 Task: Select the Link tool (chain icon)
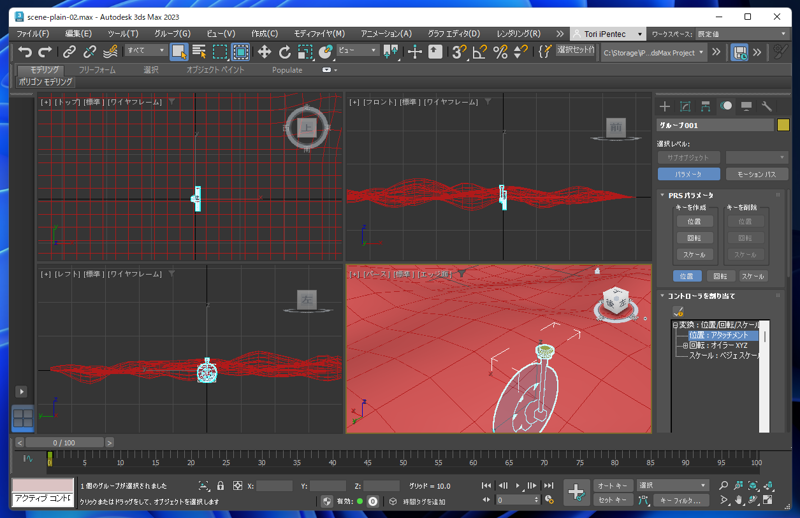click(69, 52)
